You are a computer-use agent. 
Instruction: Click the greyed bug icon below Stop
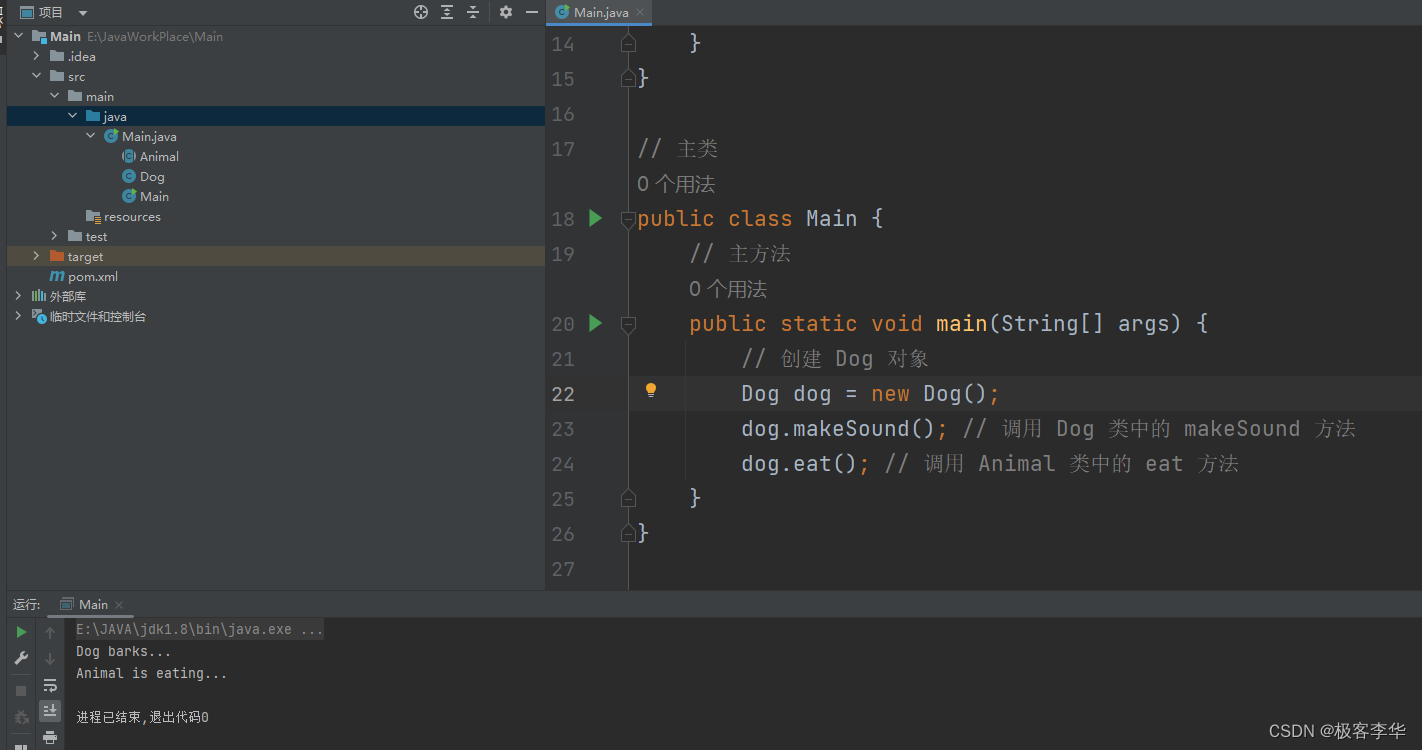[21, 718]
